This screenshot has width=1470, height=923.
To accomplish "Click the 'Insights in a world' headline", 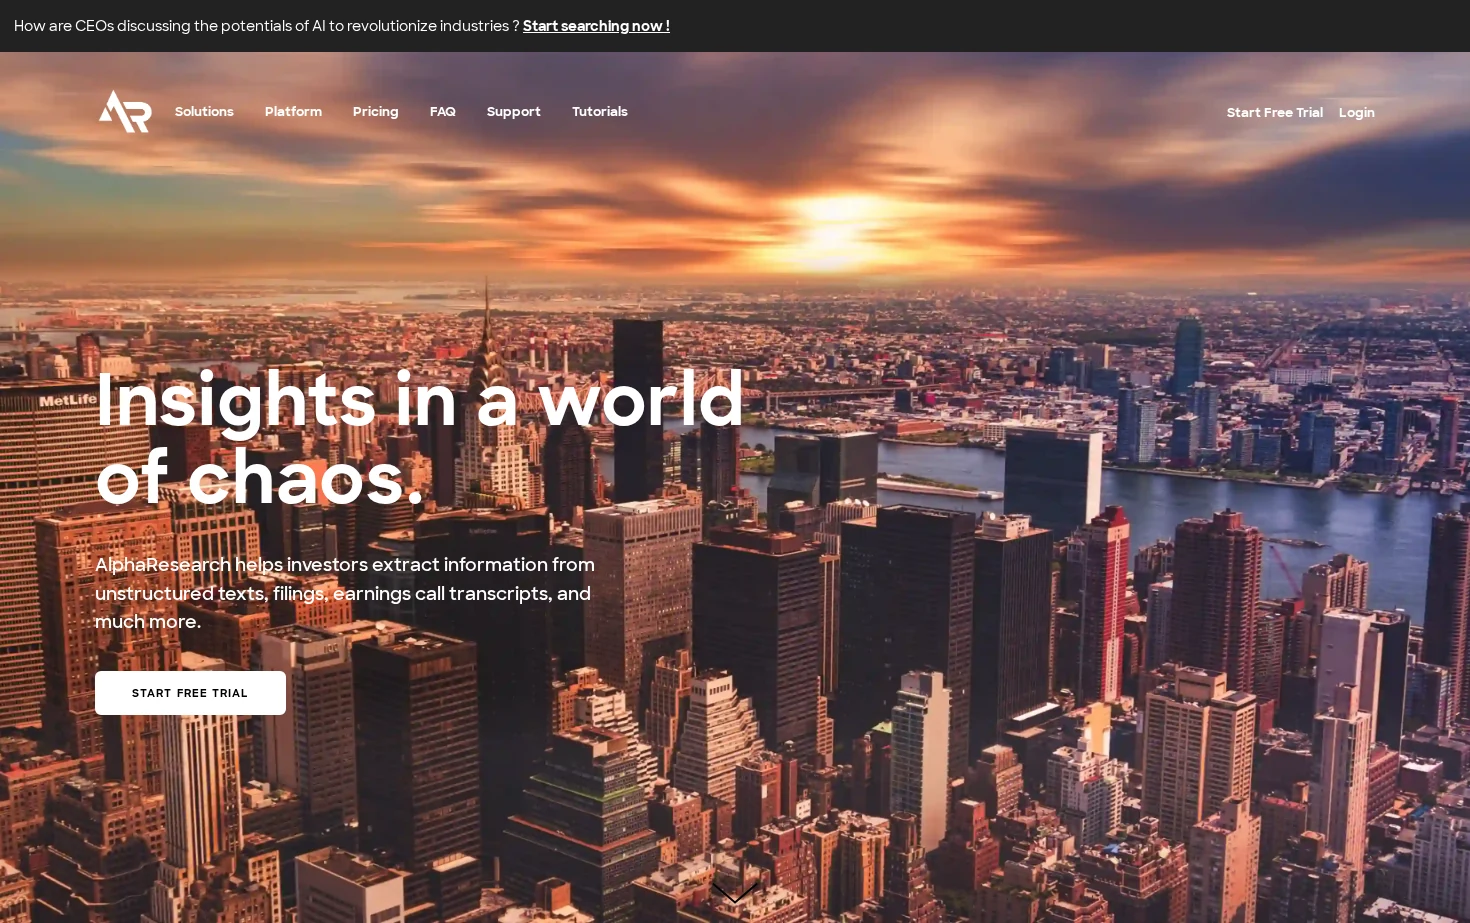I will [x=420, y=400].
